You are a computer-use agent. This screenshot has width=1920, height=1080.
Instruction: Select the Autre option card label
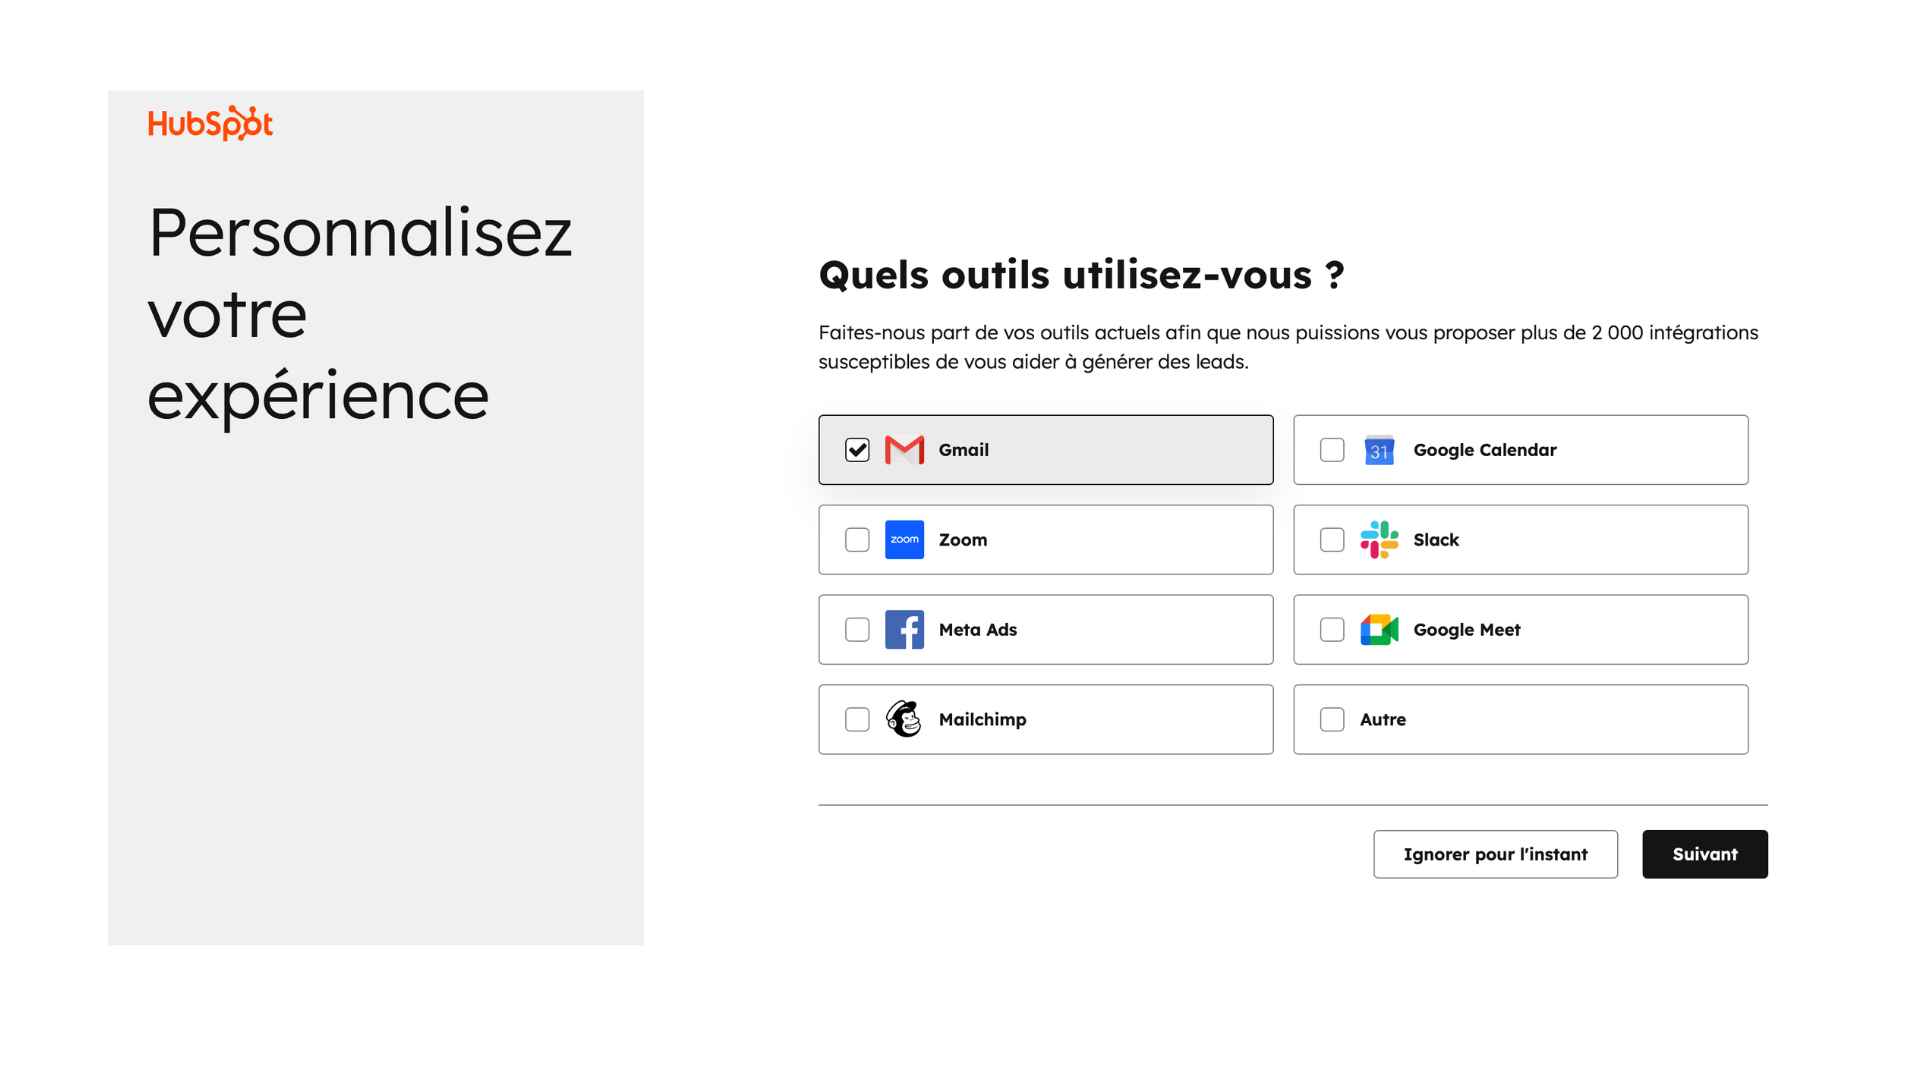point(1383,719)
